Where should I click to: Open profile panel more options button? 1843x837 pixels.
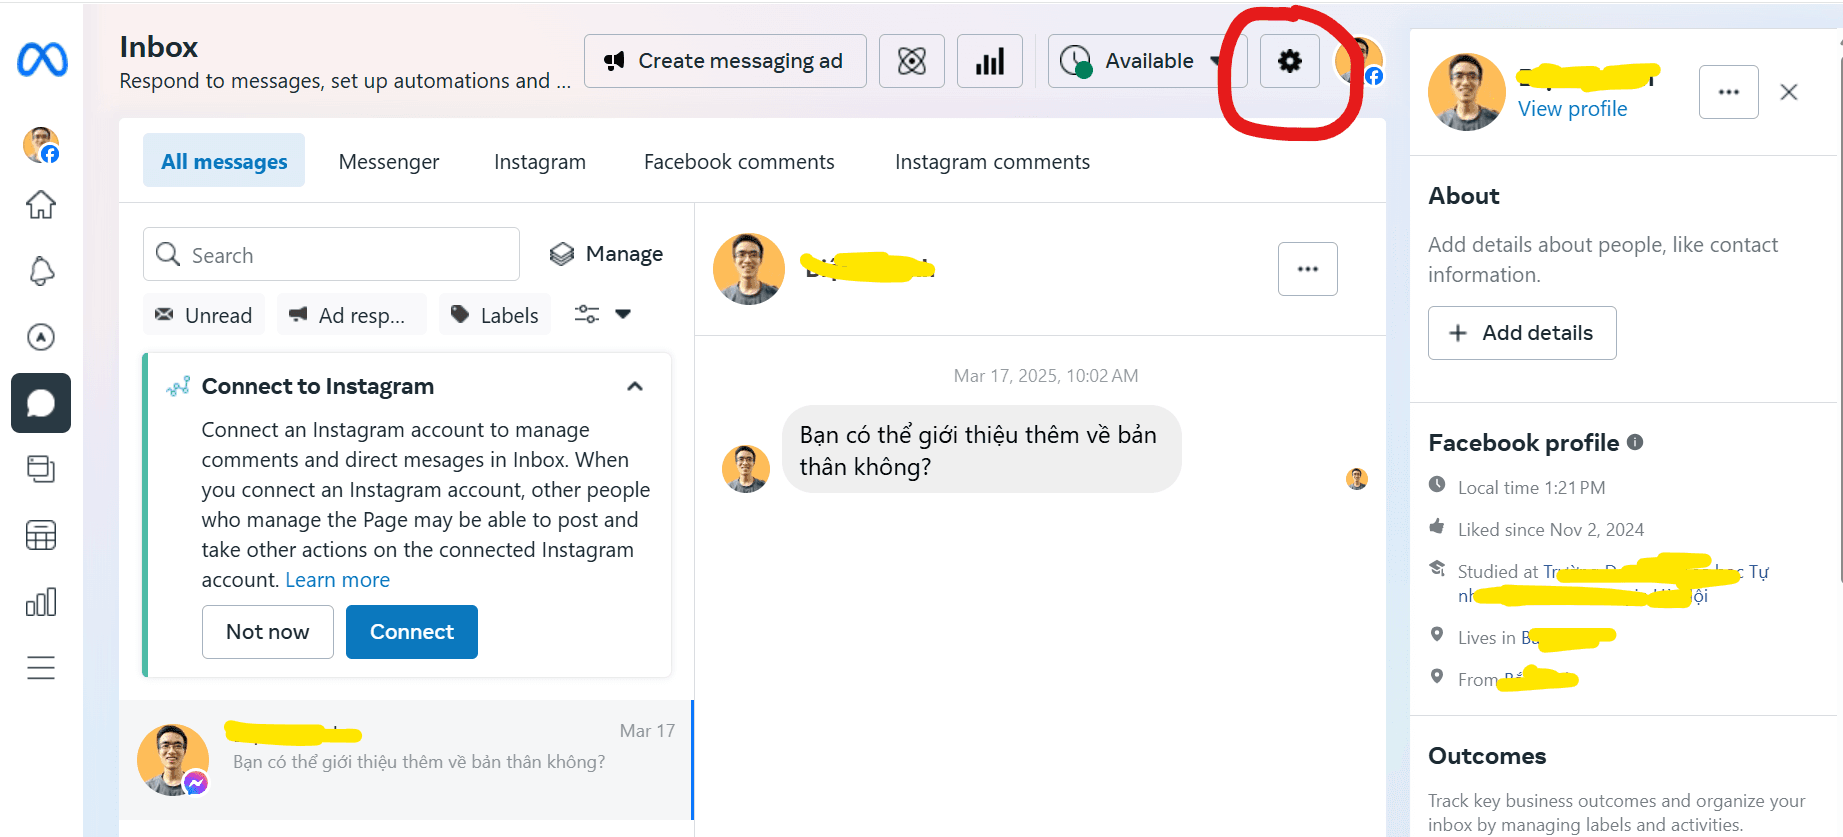coord(1729,92)
